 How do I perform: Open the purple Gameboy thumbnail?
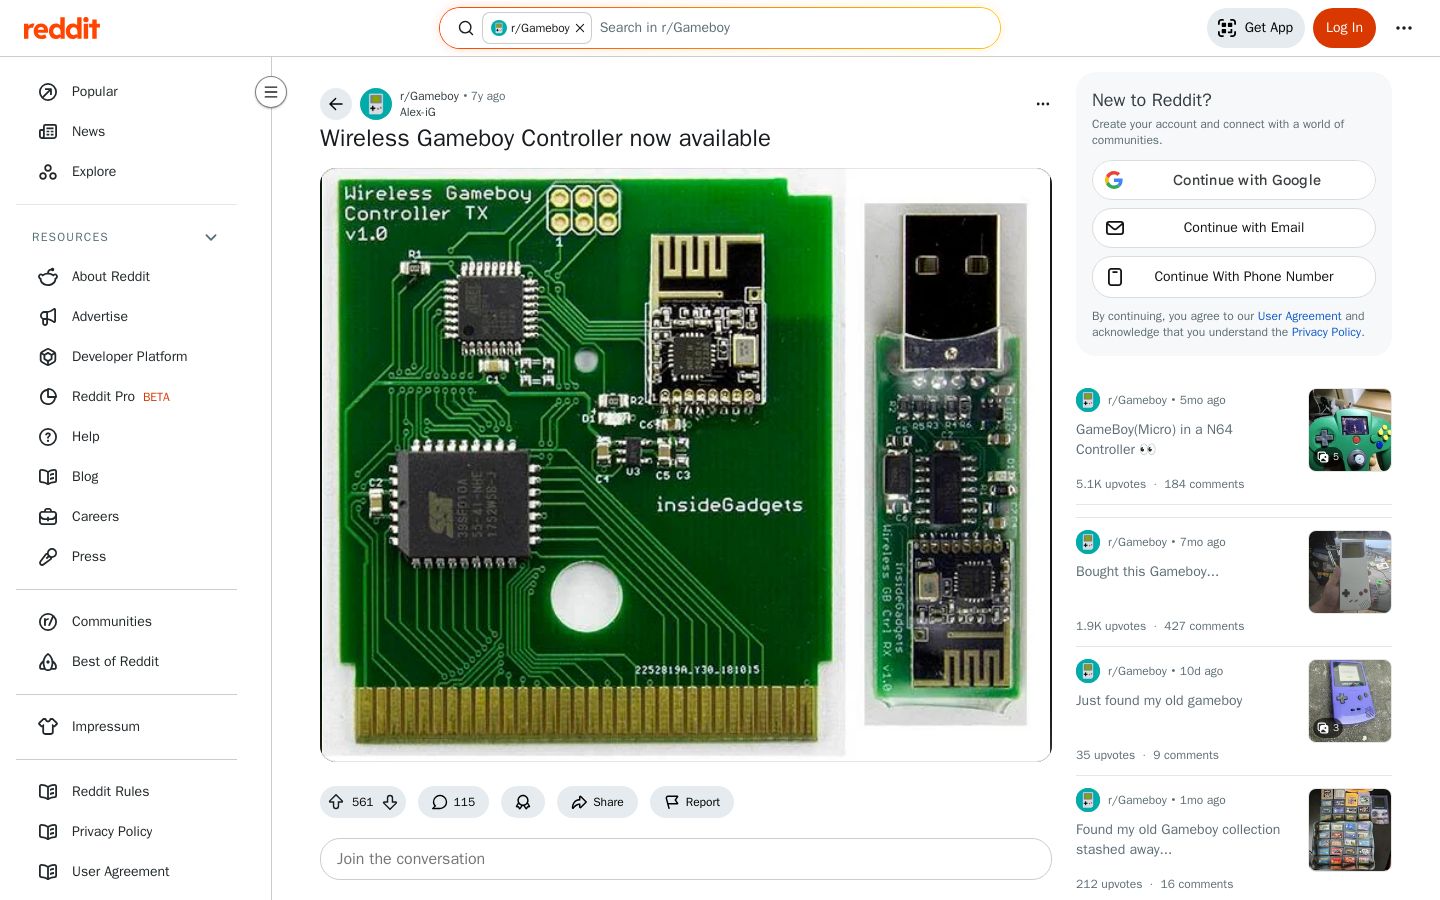coord(1350,701)
